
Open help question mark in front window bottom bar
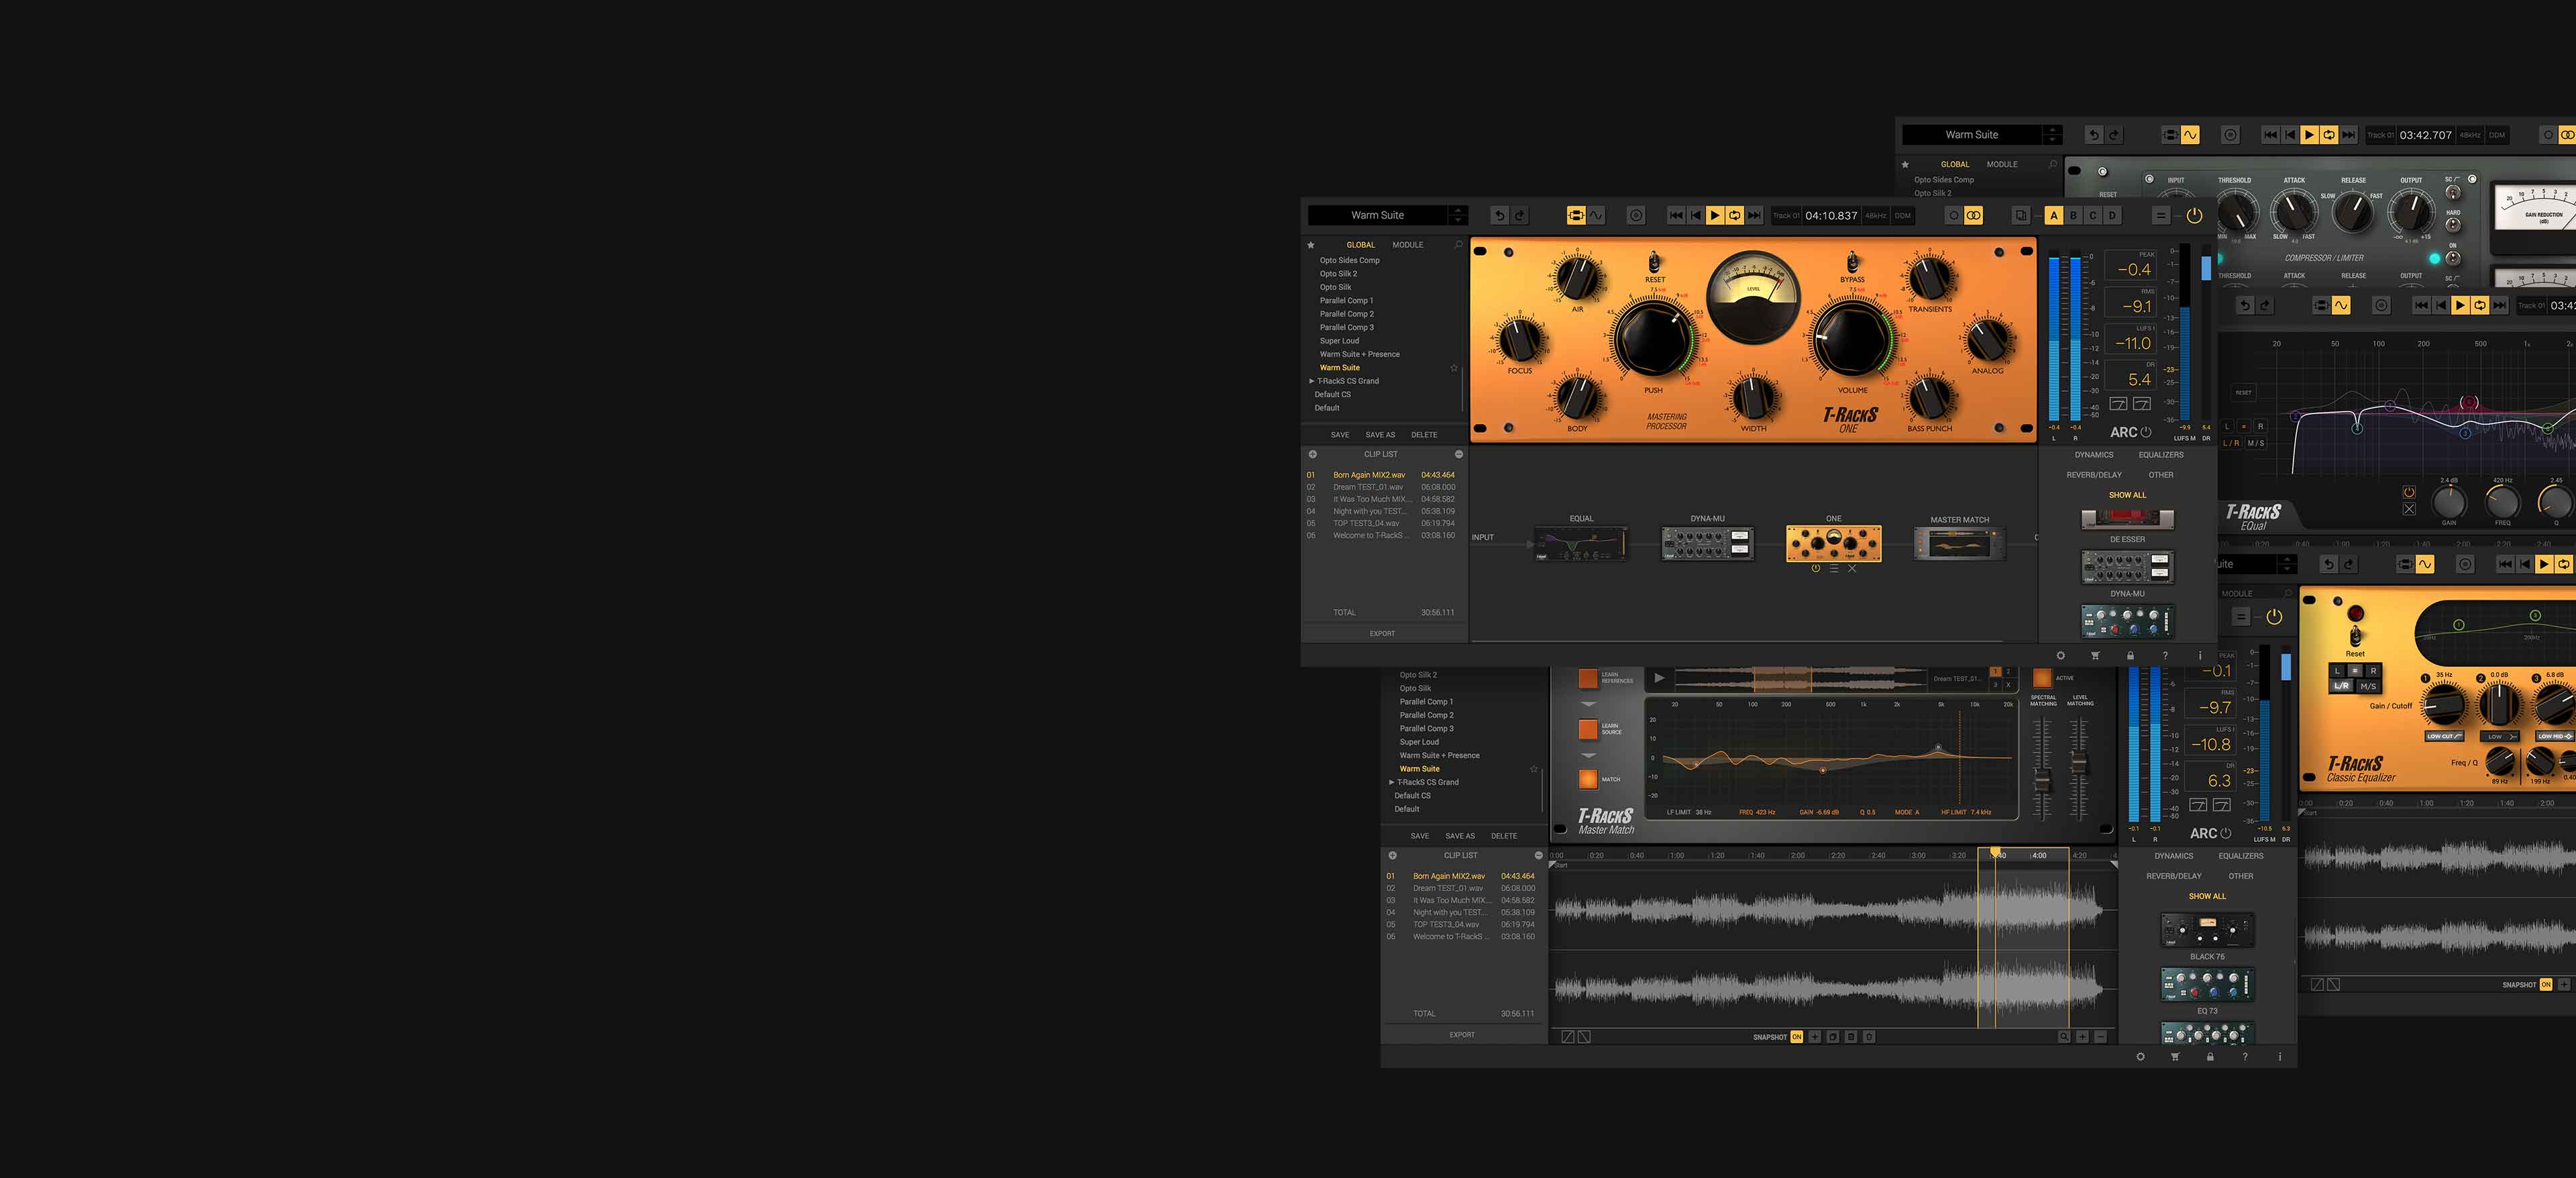click(2165, 656)
